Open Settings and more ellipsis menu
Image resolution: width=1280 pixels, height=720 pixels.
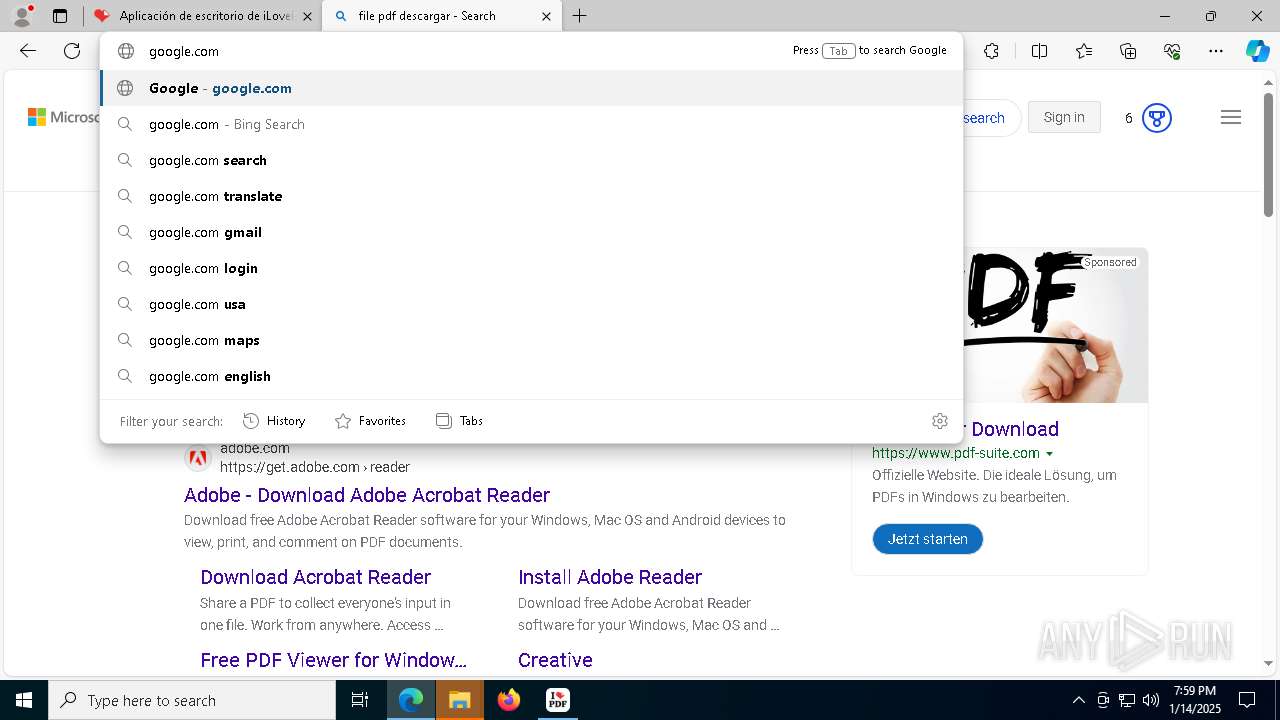(x=1216, y=51)
